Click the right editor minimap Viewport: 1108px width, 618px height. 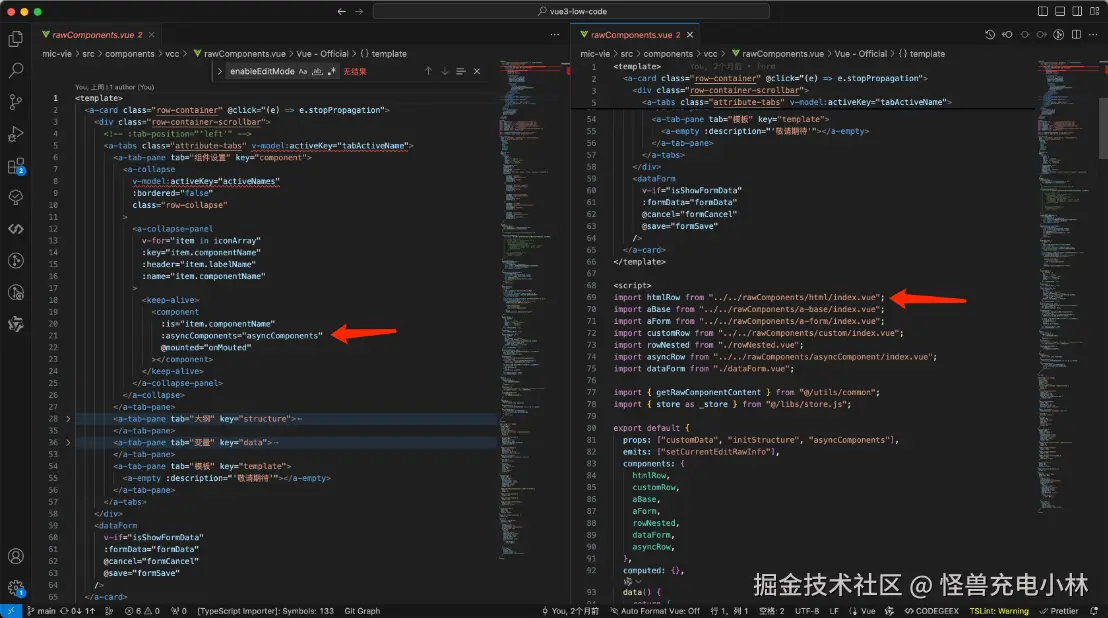point(1068,285)
